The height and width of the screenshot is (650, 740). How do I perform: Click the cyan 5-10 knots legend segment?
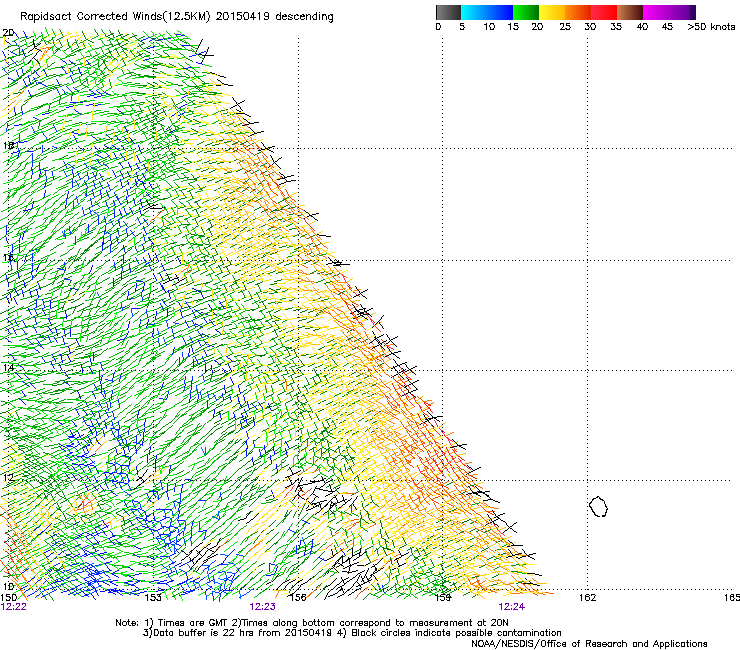click(474, 12)
